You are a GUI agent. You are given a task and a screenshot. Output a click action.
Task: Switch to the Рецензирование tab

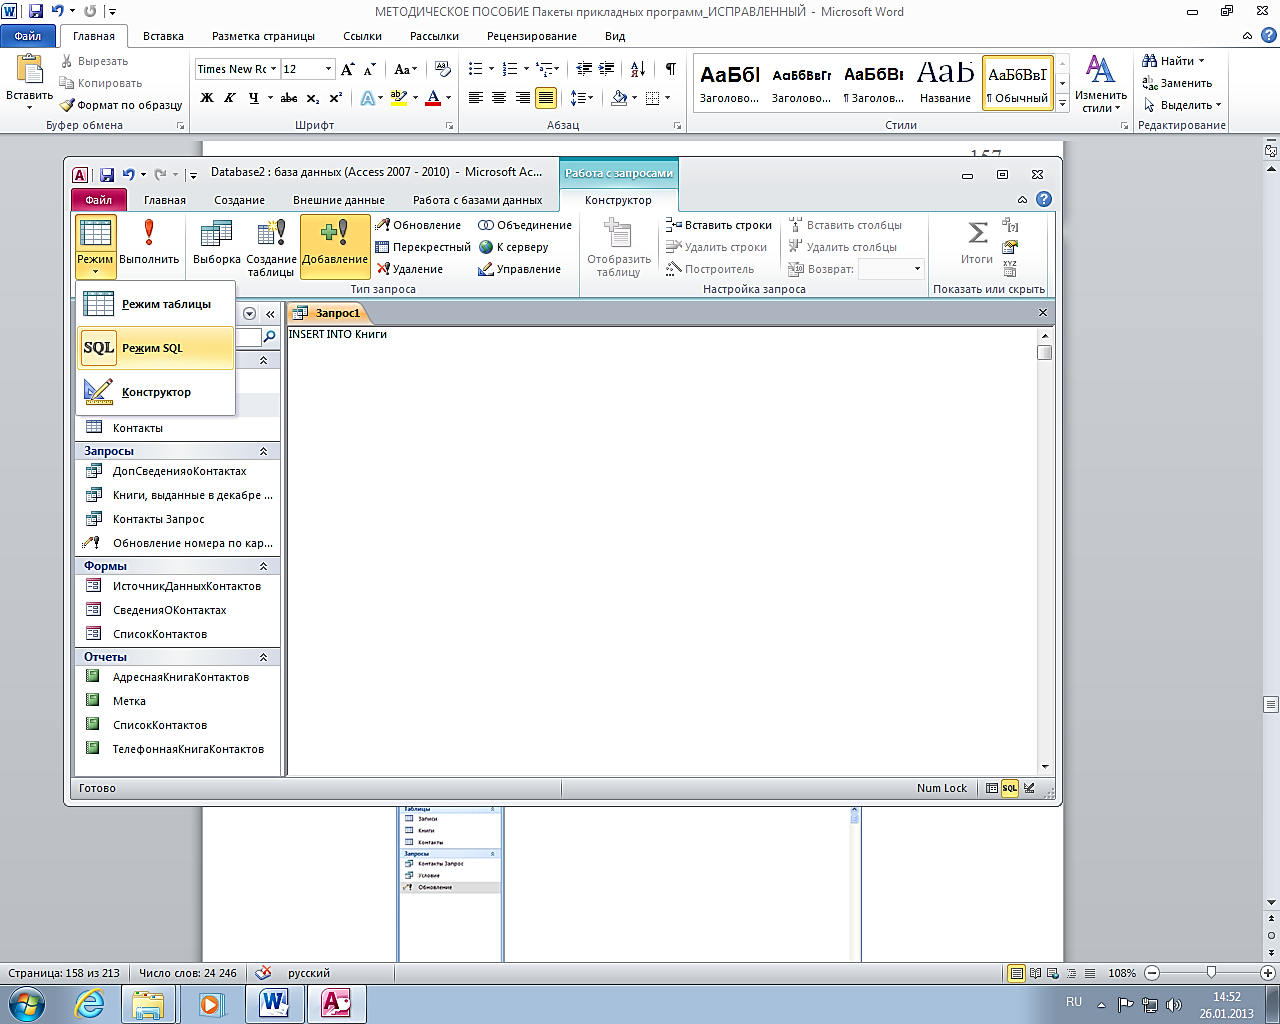point(532,36)
